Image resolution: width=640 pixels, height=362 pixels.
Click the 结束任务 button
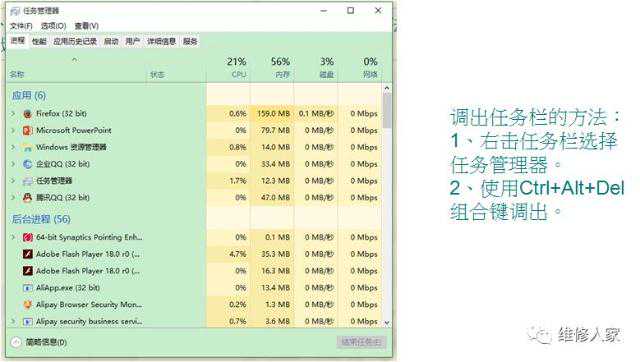(x=361, y=342)
